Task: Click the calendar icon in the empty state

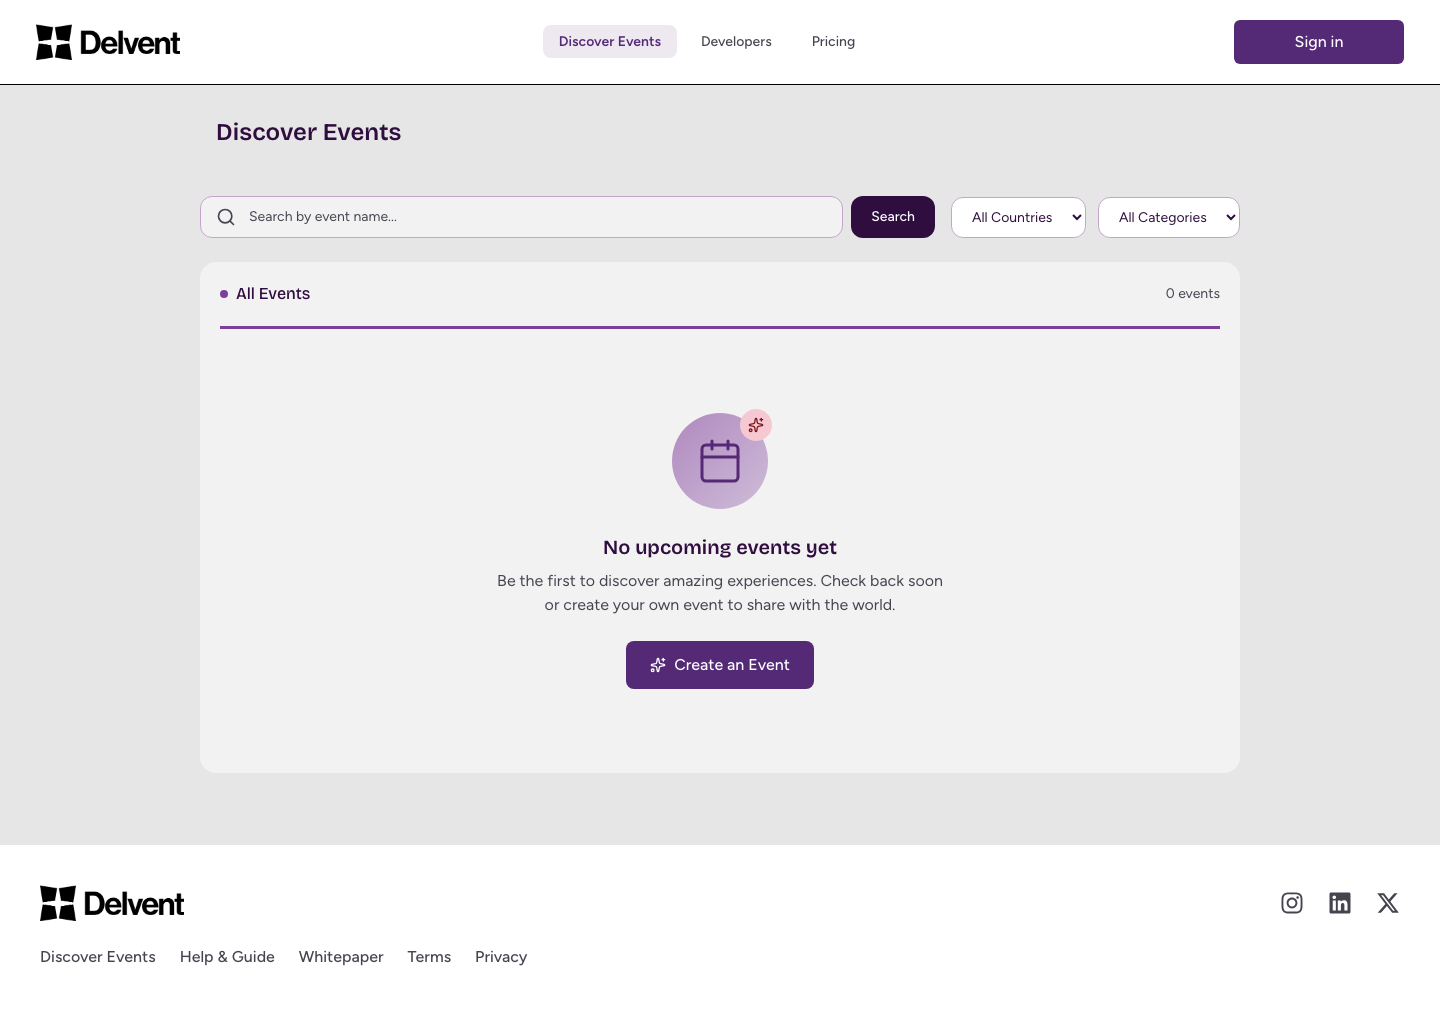Action: (720, 462)
